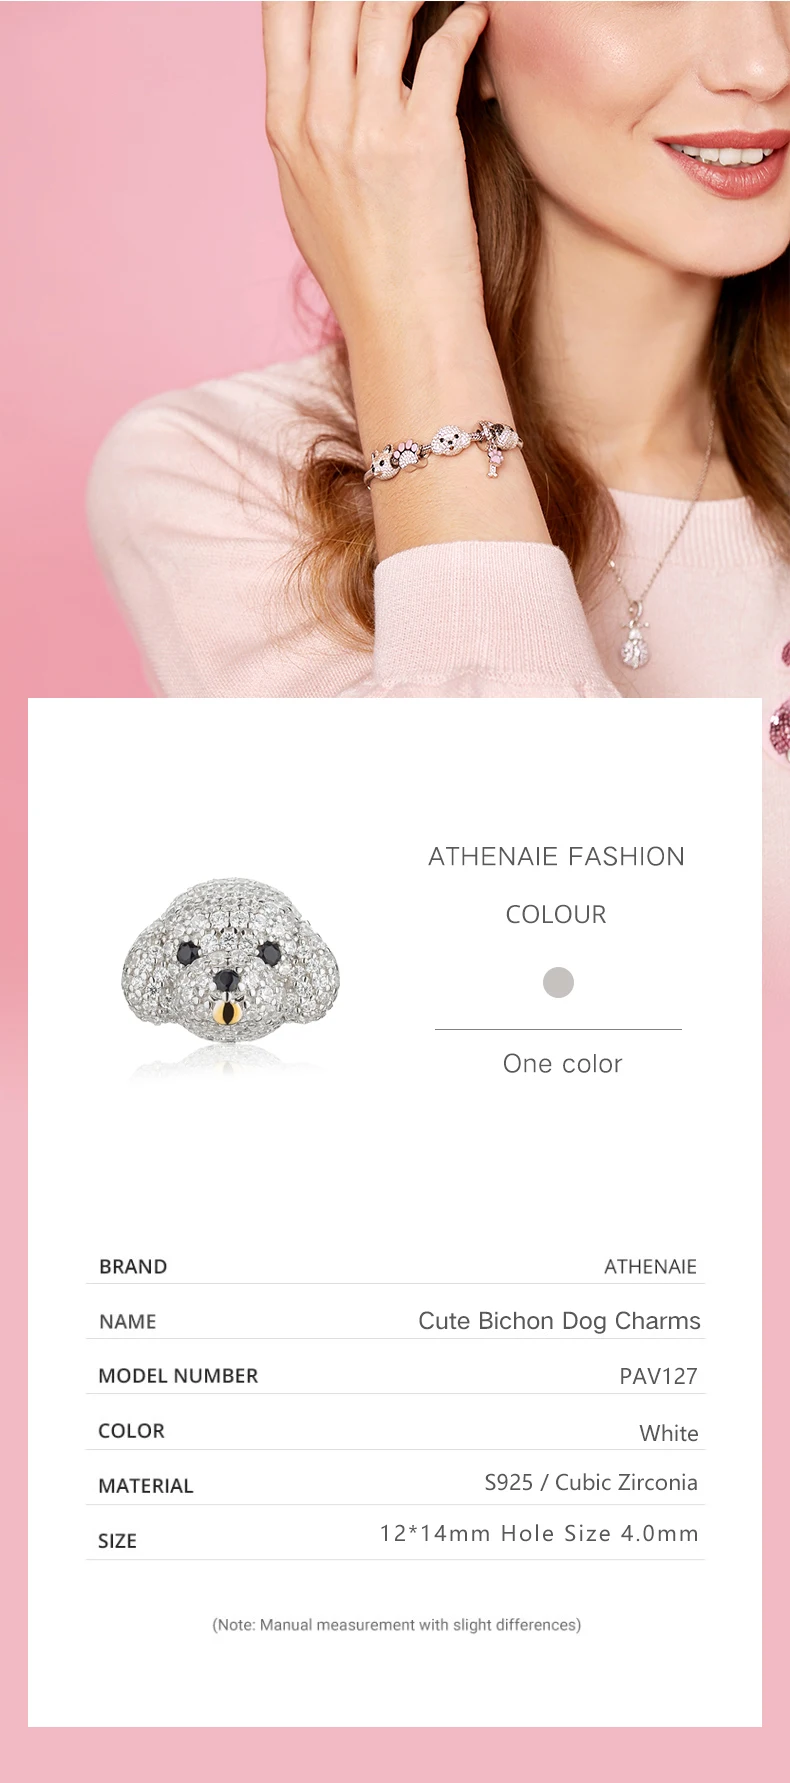Viewport: 790px width, 1783px height.
Task: Click the MODEL NUMBER label
Action: tap(178, 1375)
